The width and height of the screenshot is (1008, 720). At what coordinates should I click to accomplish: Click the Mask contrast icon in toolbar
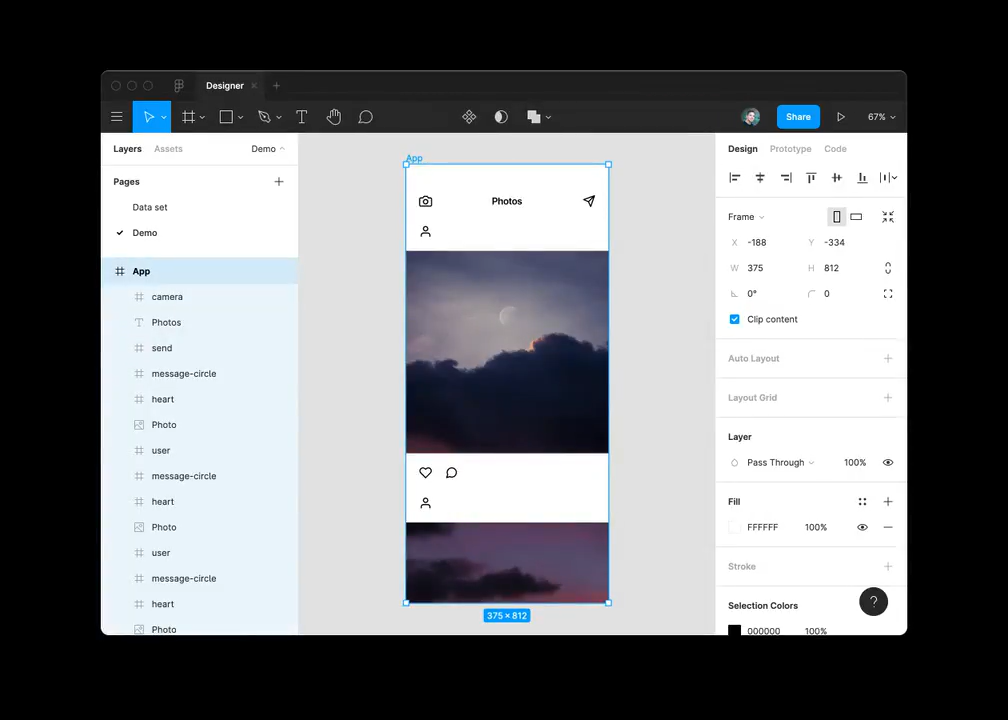(x=501, y=117)
